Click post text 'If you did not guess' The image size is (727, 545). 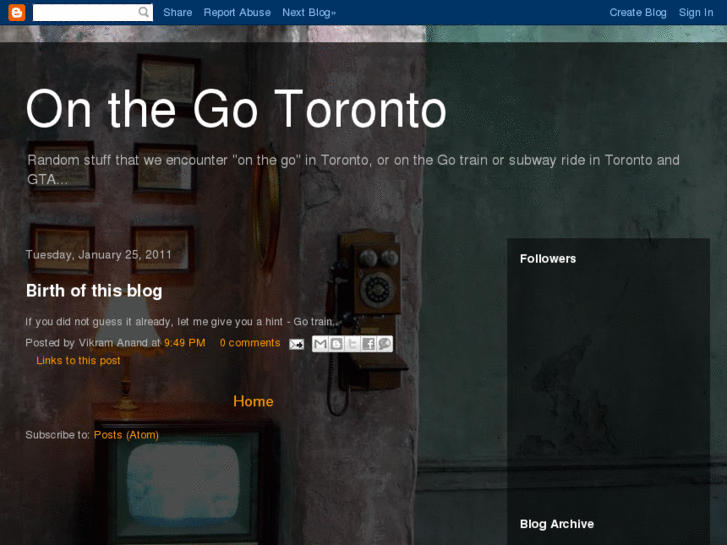click(180, 322)
